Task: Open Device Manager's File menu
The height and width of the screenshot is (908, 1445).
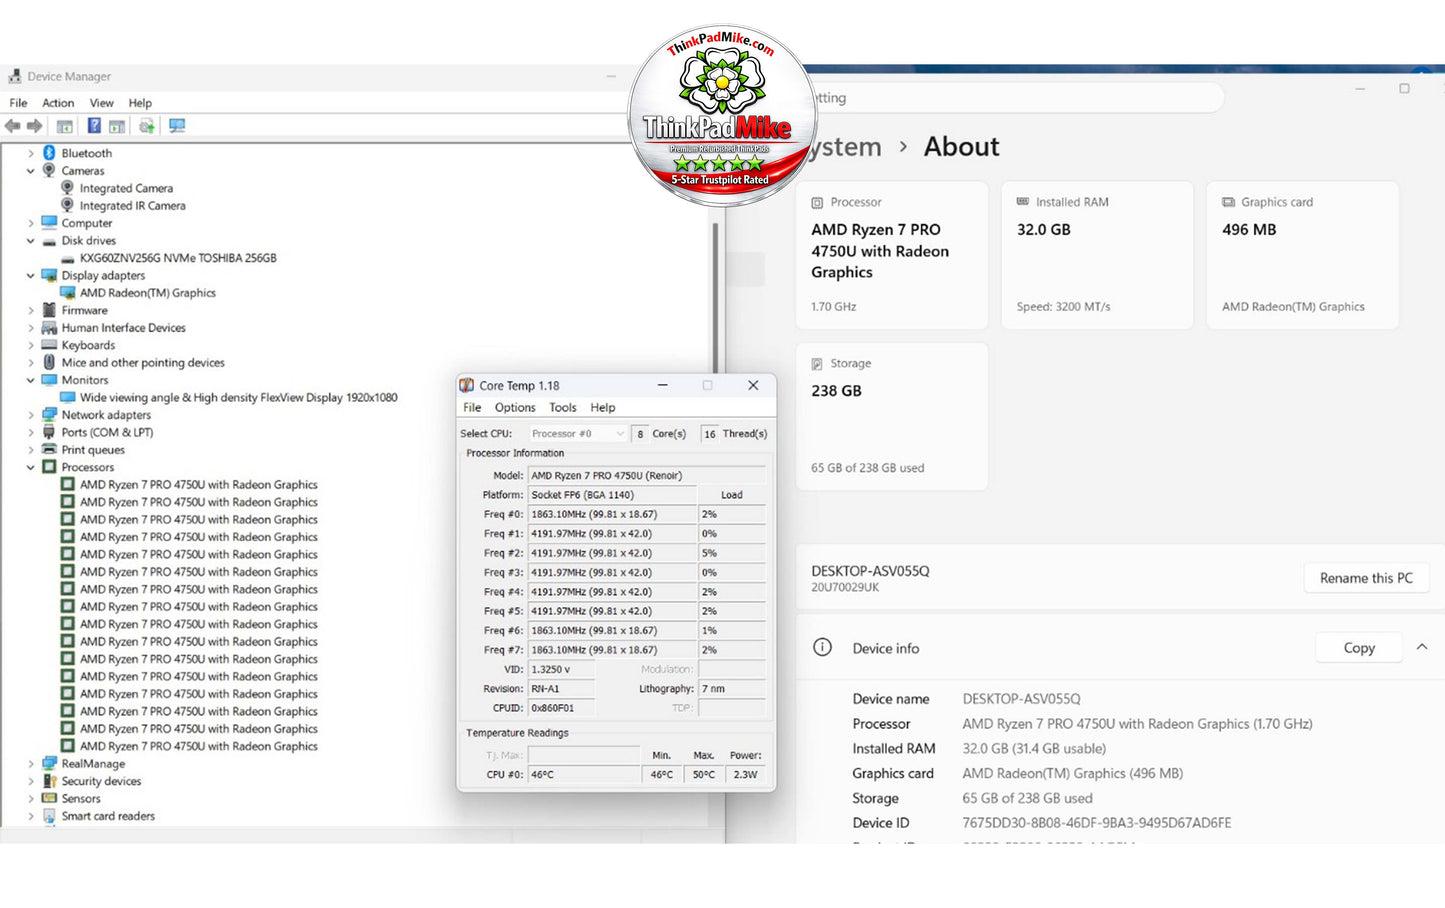Action: pos(18,103)
